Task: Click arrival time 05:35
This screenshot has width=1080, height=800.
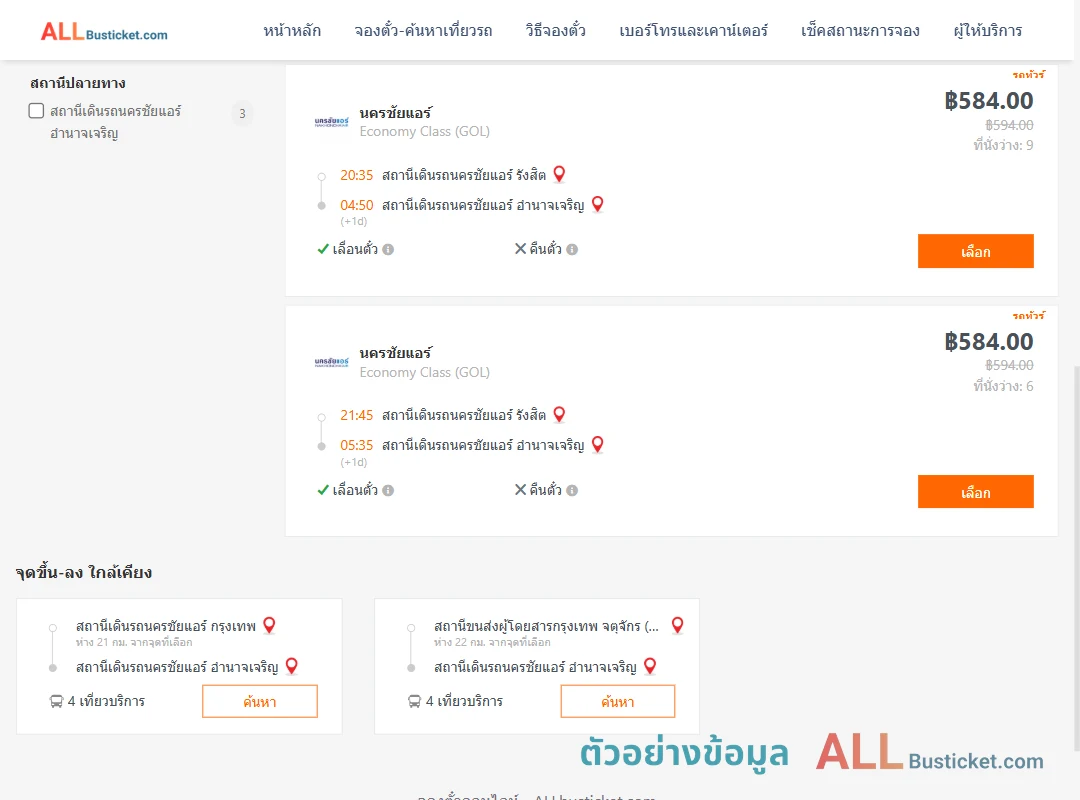Action: point(356,445)
